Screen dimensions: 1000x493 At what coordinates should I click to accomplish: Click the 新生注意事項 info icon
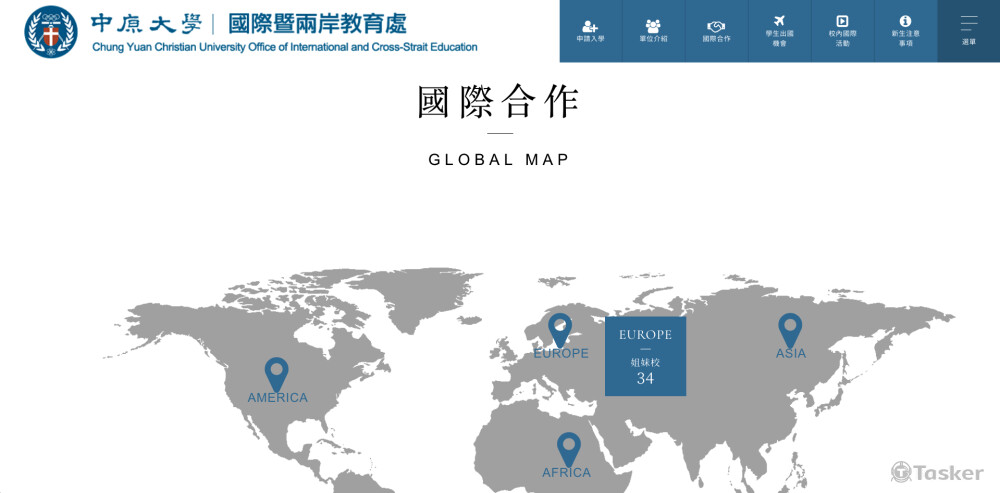click(905, 21)
